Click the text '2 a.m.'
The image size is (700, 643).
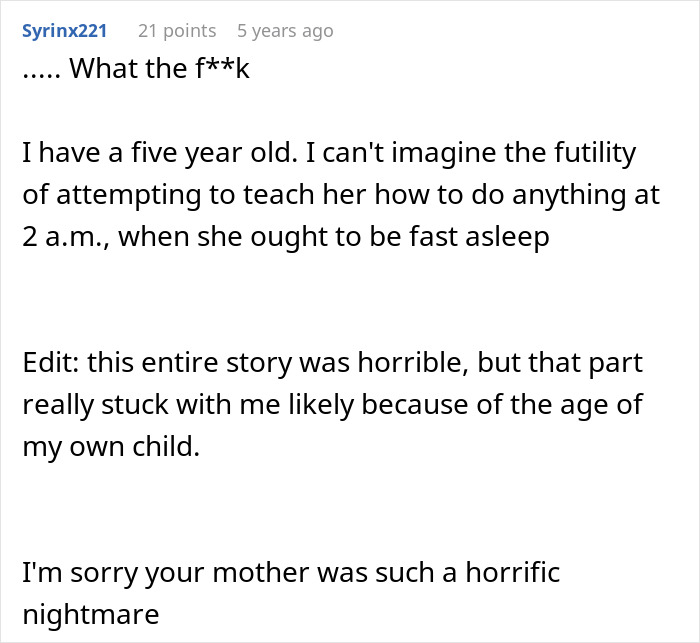click(x=60, y=240)
